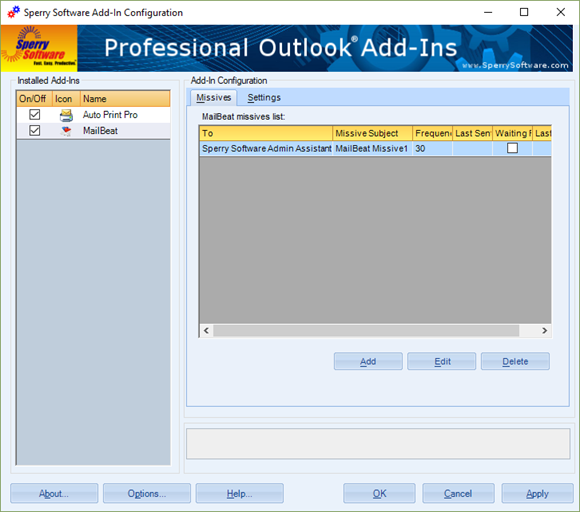Maximize the configuration window
The image size is (580, 512).
[524, 12]
